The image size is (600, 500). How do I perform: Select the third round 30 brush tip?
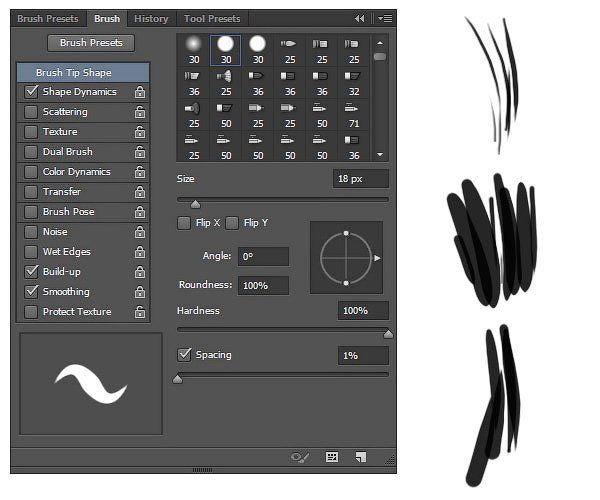pos(258,50)
